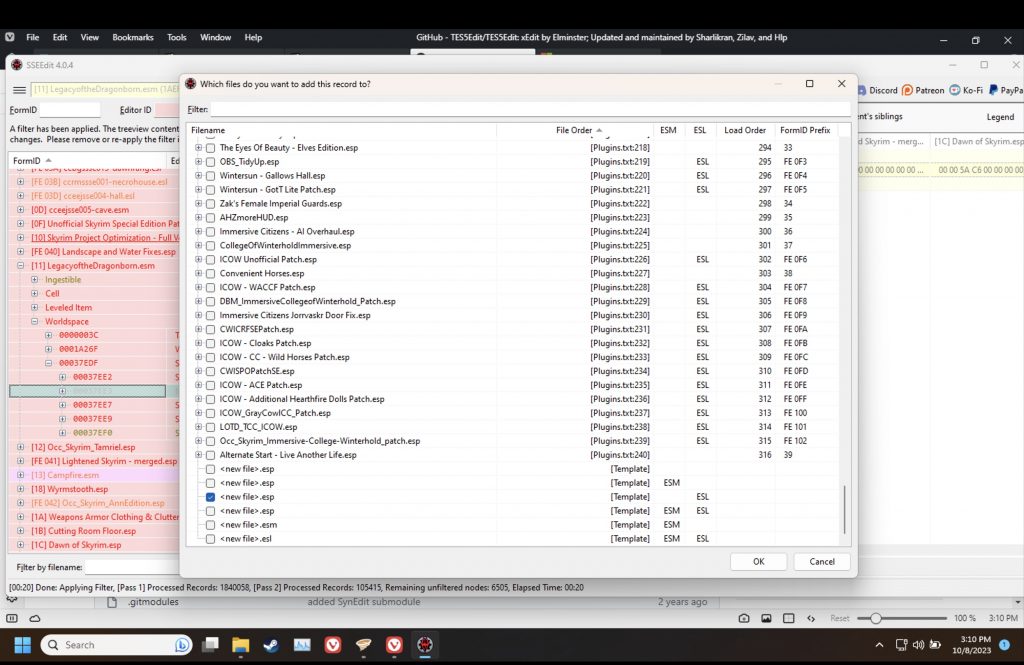Click the SSEEdit taskbar icon
The image size is (1024, 665).
[424, 645]
